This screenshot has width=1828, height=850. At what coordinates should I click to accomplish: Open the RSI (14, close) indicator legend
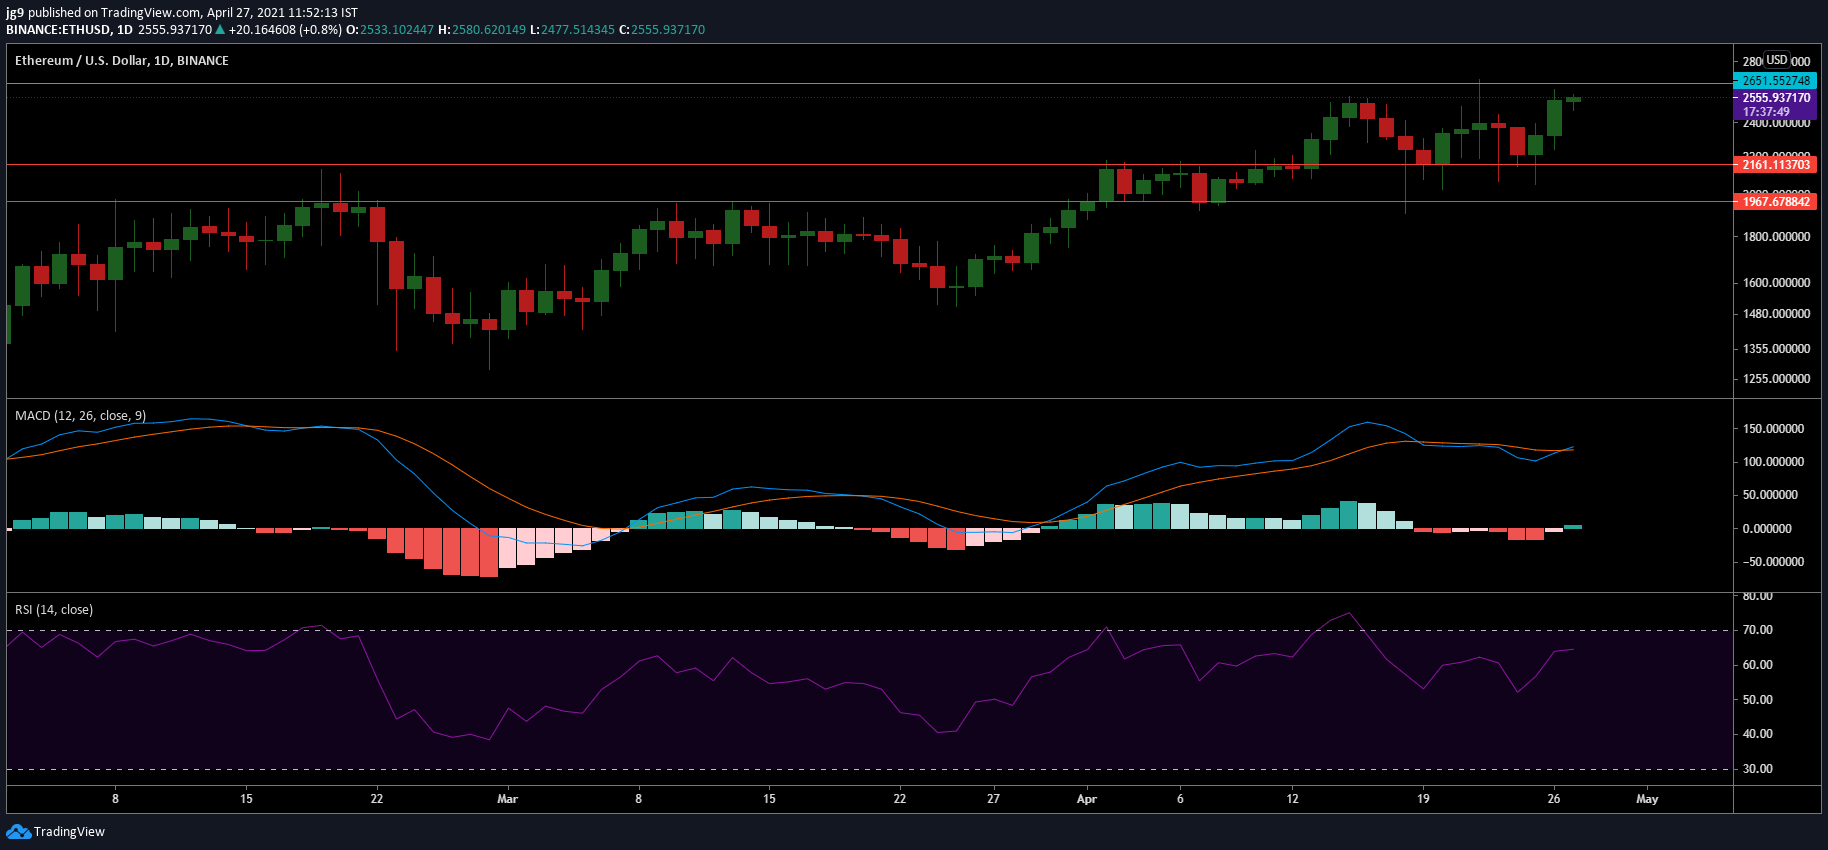[x=54, y=609]
